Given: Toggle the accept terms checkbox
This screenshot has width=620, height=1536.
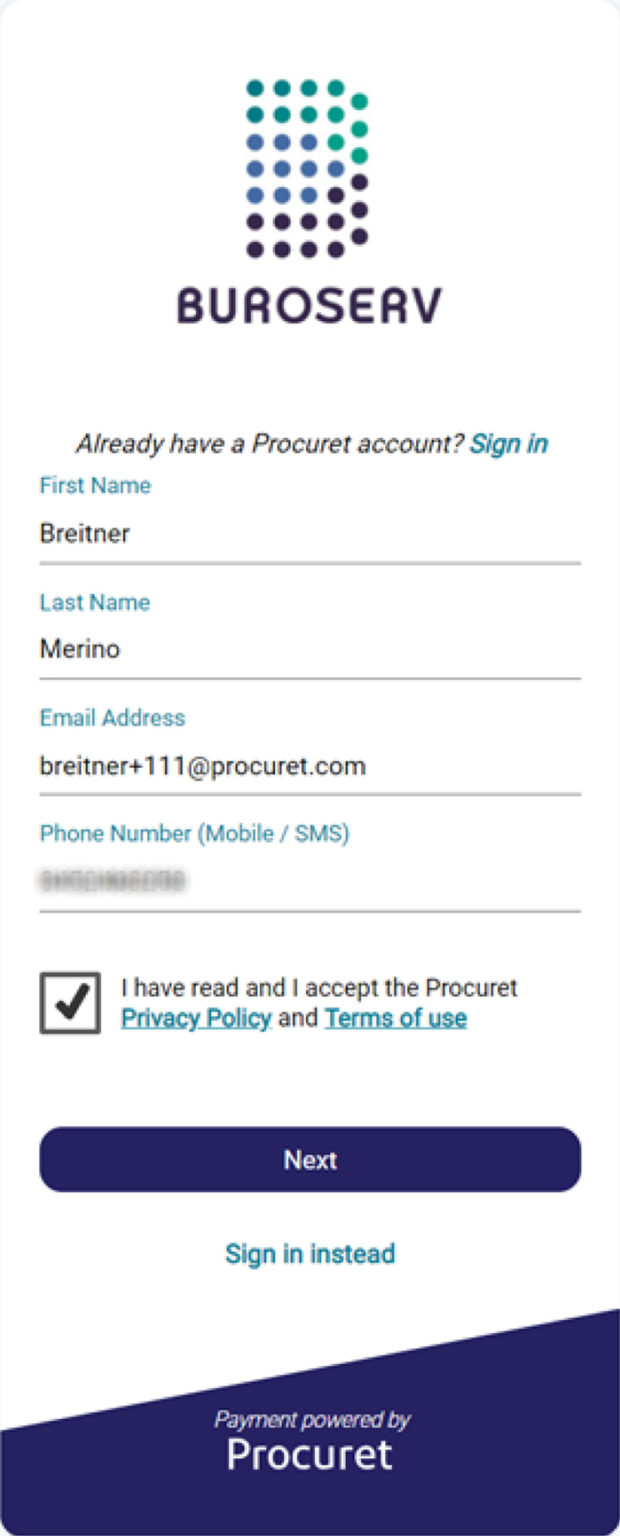Looking at the screenshot, I should point(70,1003).
